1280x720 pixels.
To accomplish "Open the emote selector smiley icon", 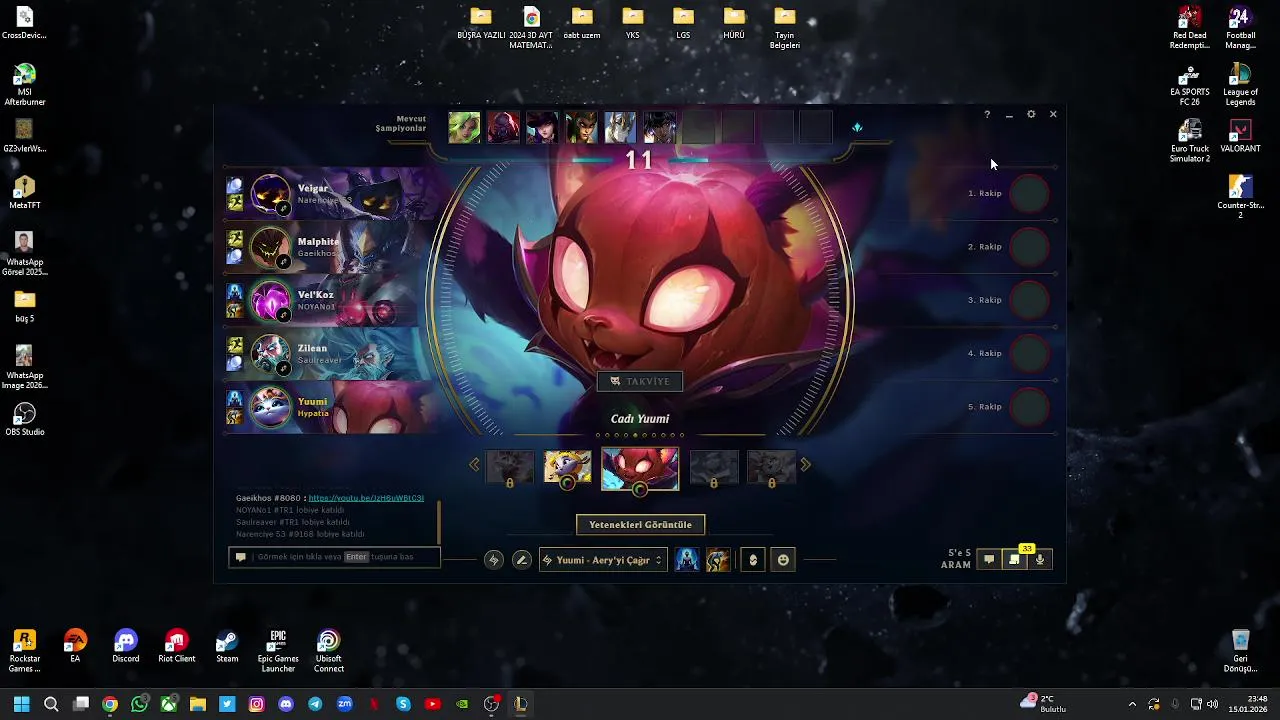I will point(783,560).
